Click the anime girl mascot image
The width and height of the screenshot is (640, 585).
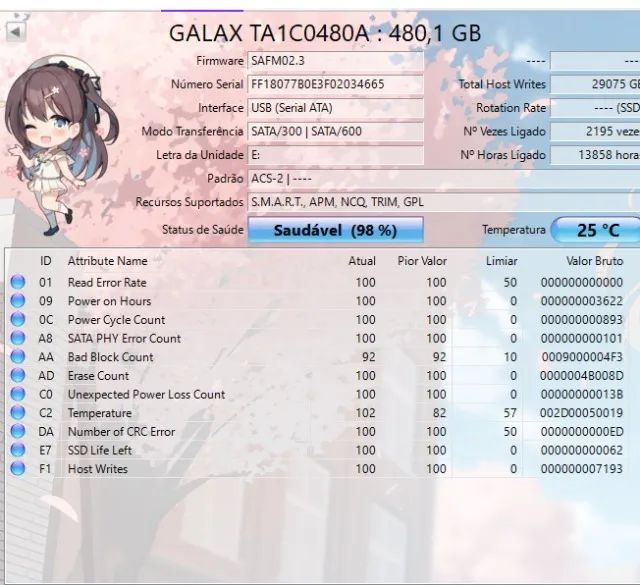61,147
